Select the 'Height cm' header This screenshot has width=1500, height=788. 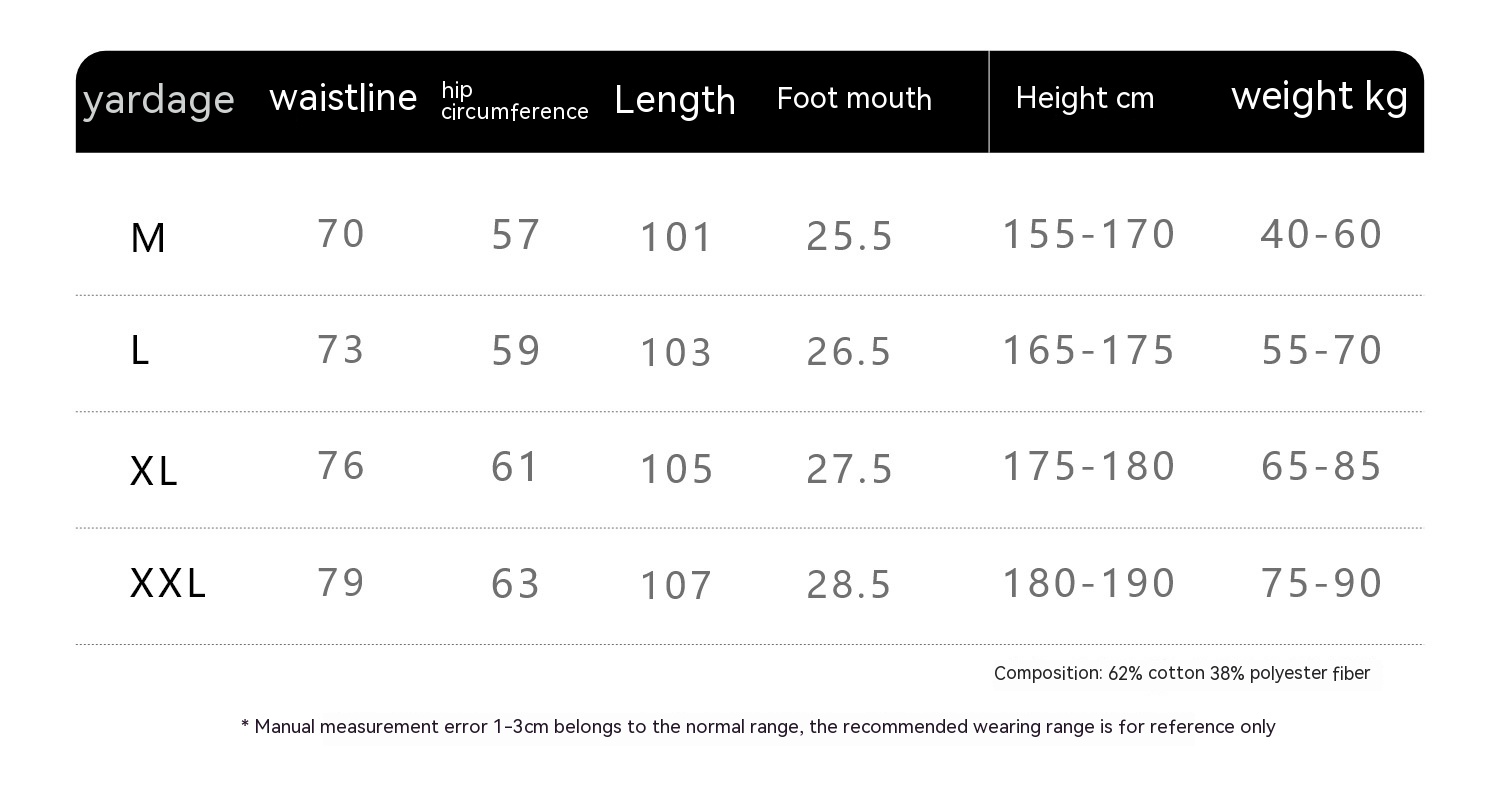click(1085, 98)
